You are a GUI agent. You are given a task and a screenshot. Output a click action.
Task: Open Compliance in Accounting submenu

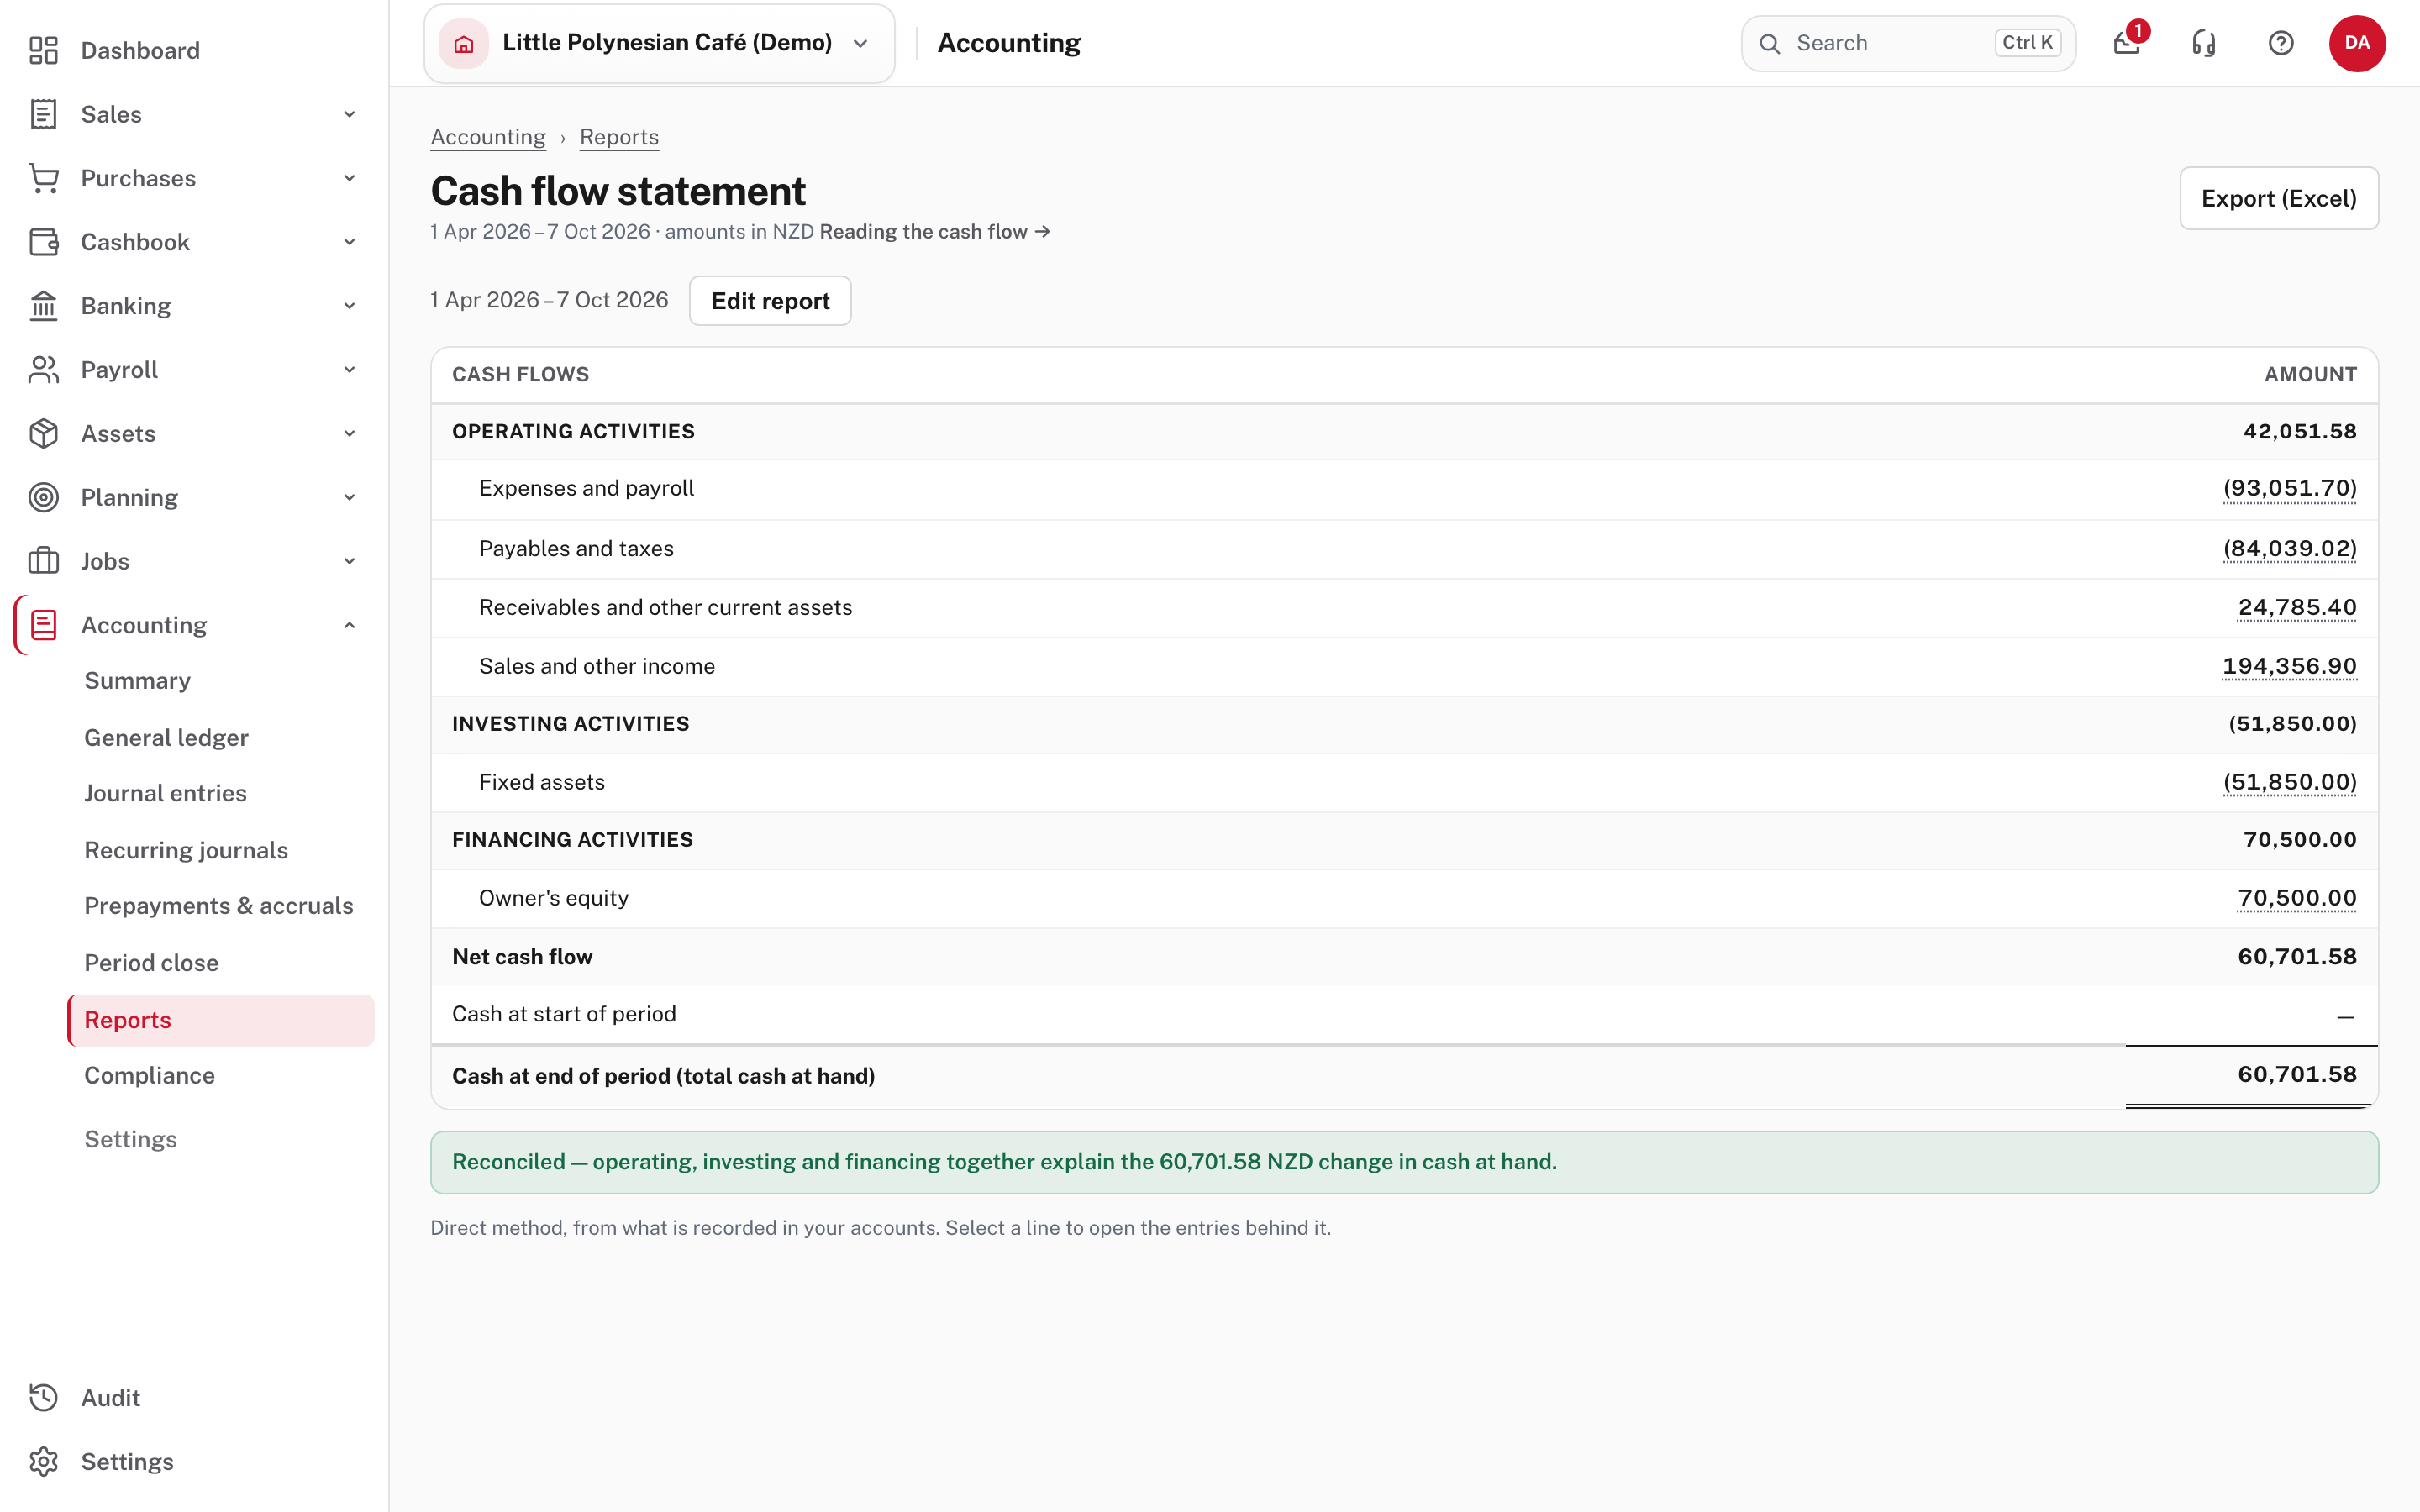tap(149, 1075)
